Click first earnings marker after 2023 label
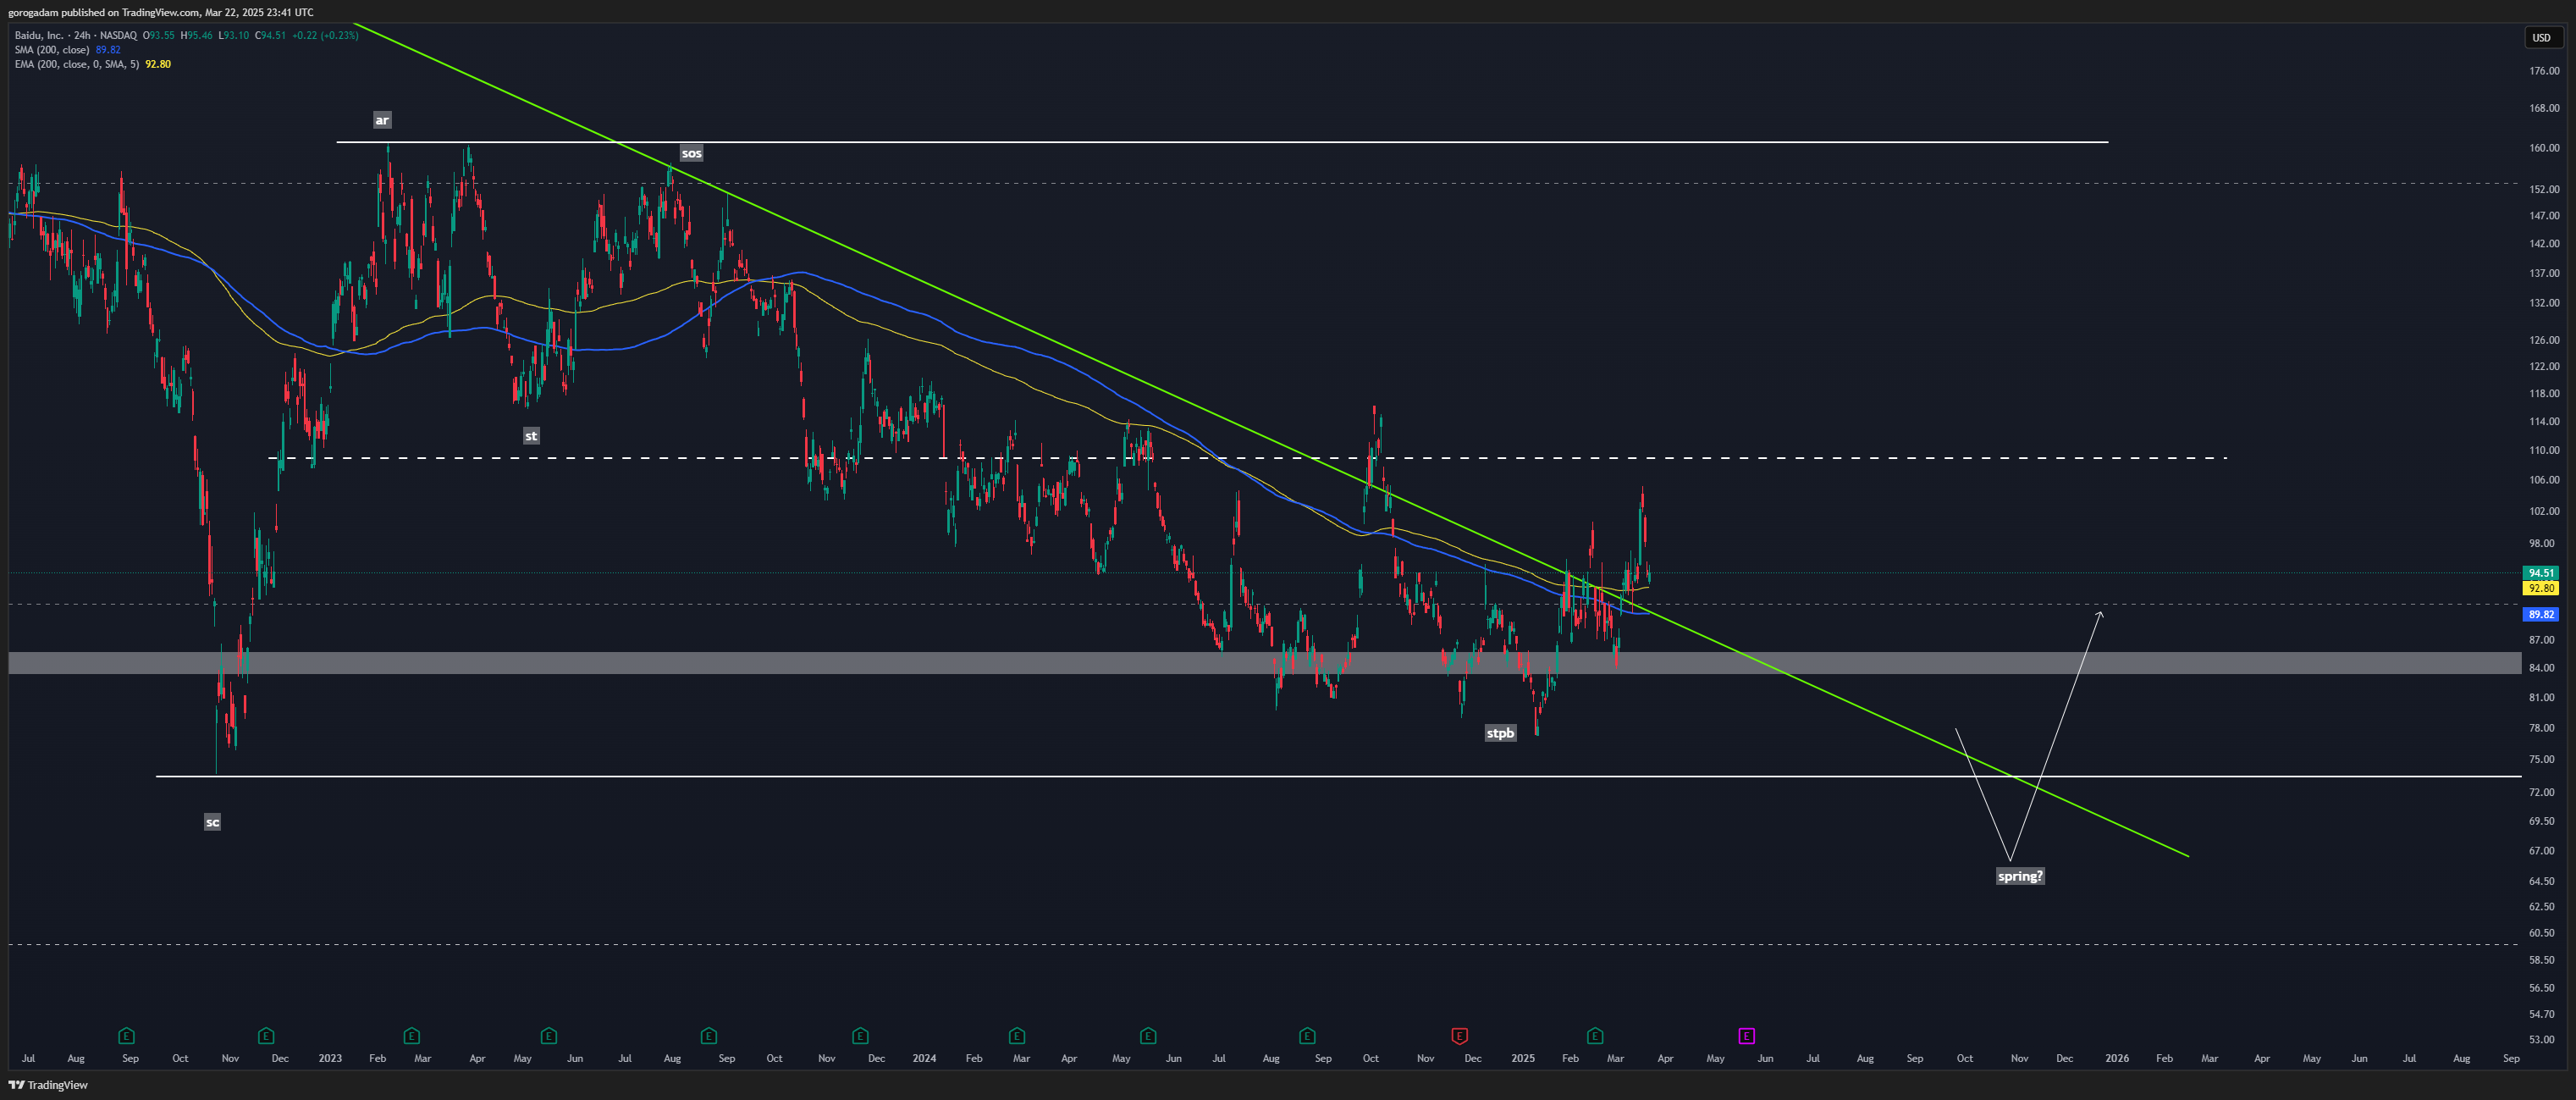Screen dimensions: 2576x1100 pyautogui.click(x=411, y=1035)
